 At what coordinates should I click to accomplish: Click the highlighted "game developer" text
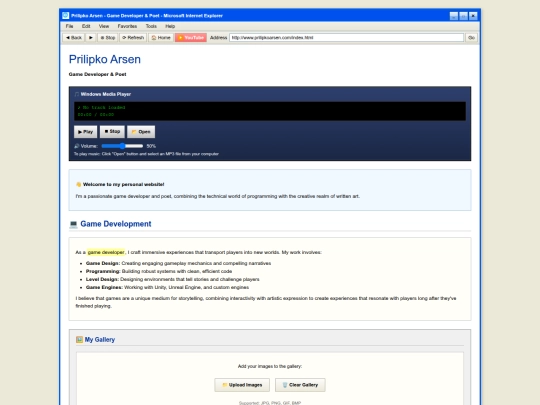coord(106,252)
